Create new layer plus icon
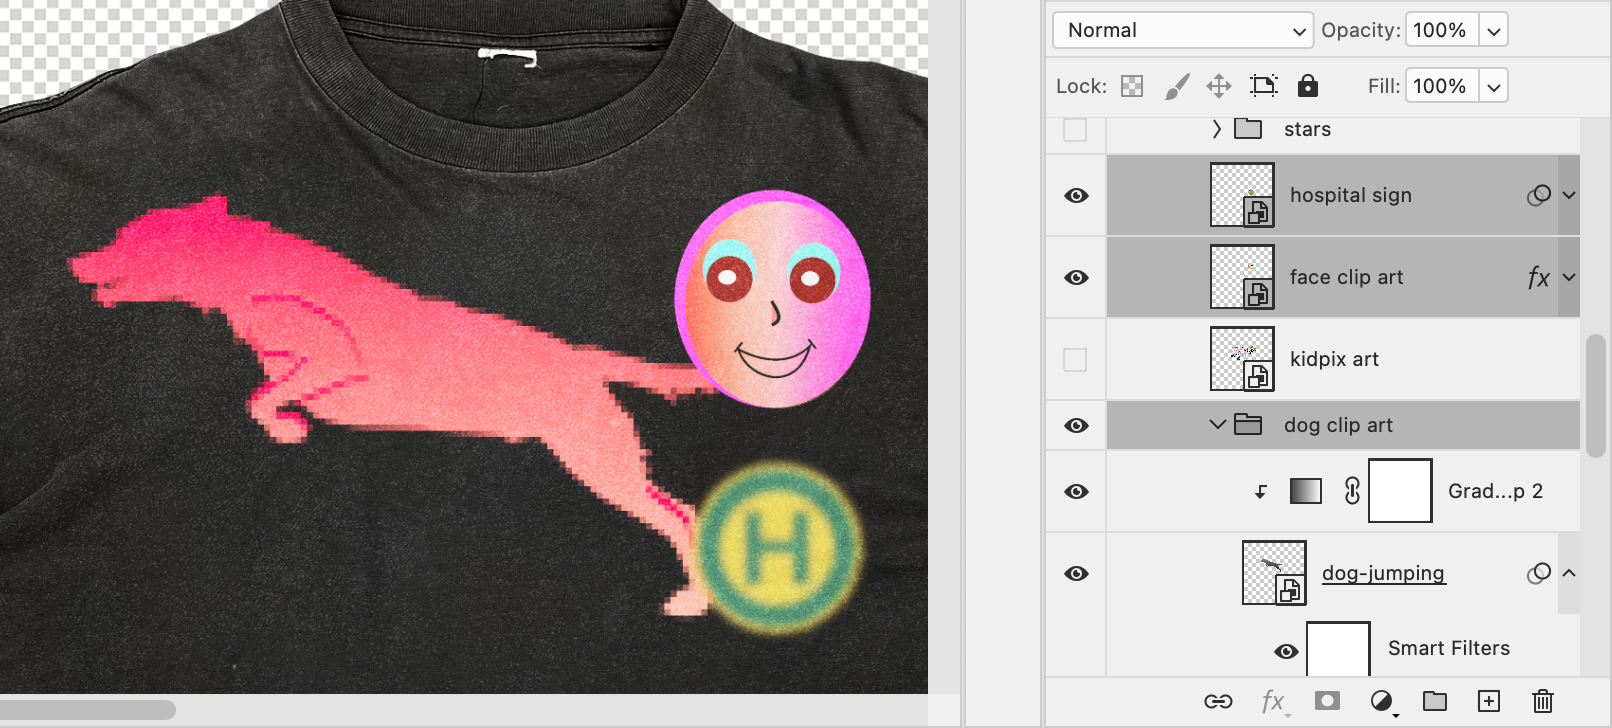The width and height of the screenshot is (1612, 728). 1489,701
